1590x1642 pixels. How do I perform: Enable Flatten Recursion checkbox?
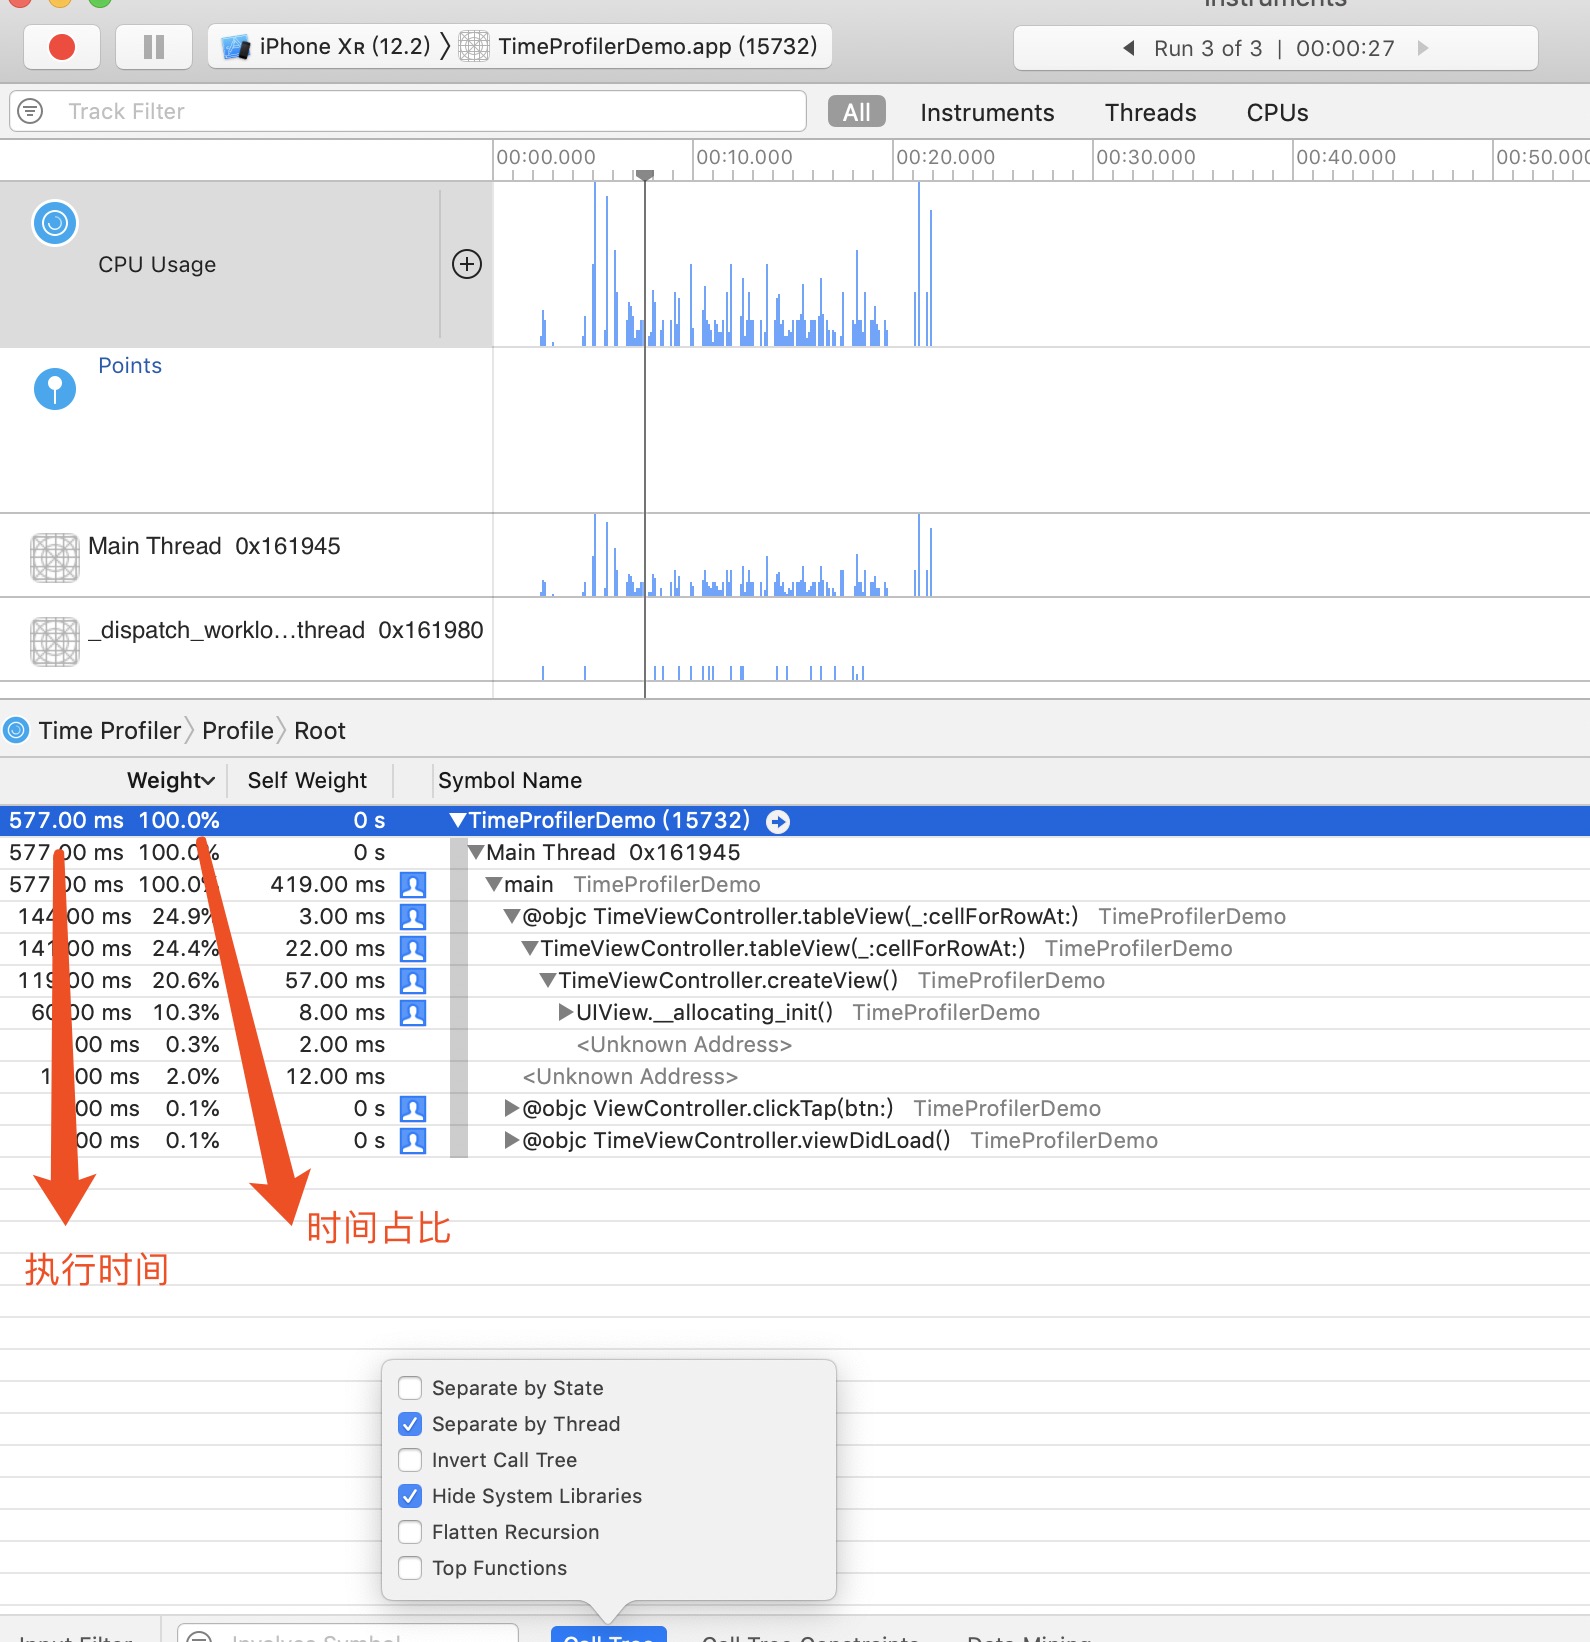(x=410, y=1532)
